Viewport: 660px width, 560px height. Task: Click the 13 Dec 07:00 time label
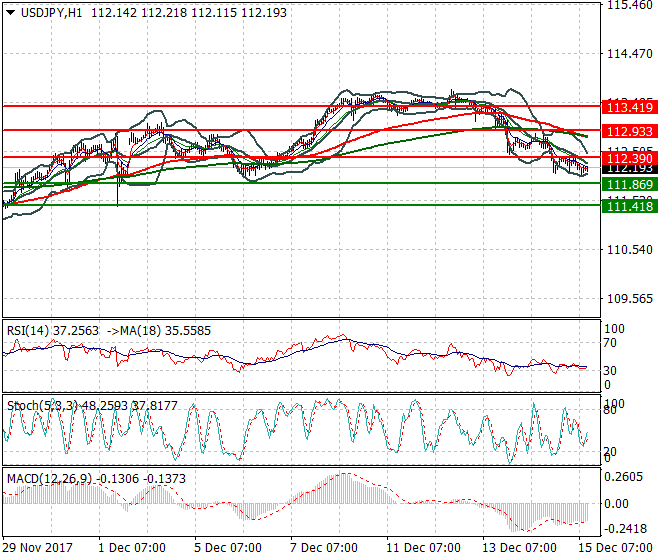point(519,548)
